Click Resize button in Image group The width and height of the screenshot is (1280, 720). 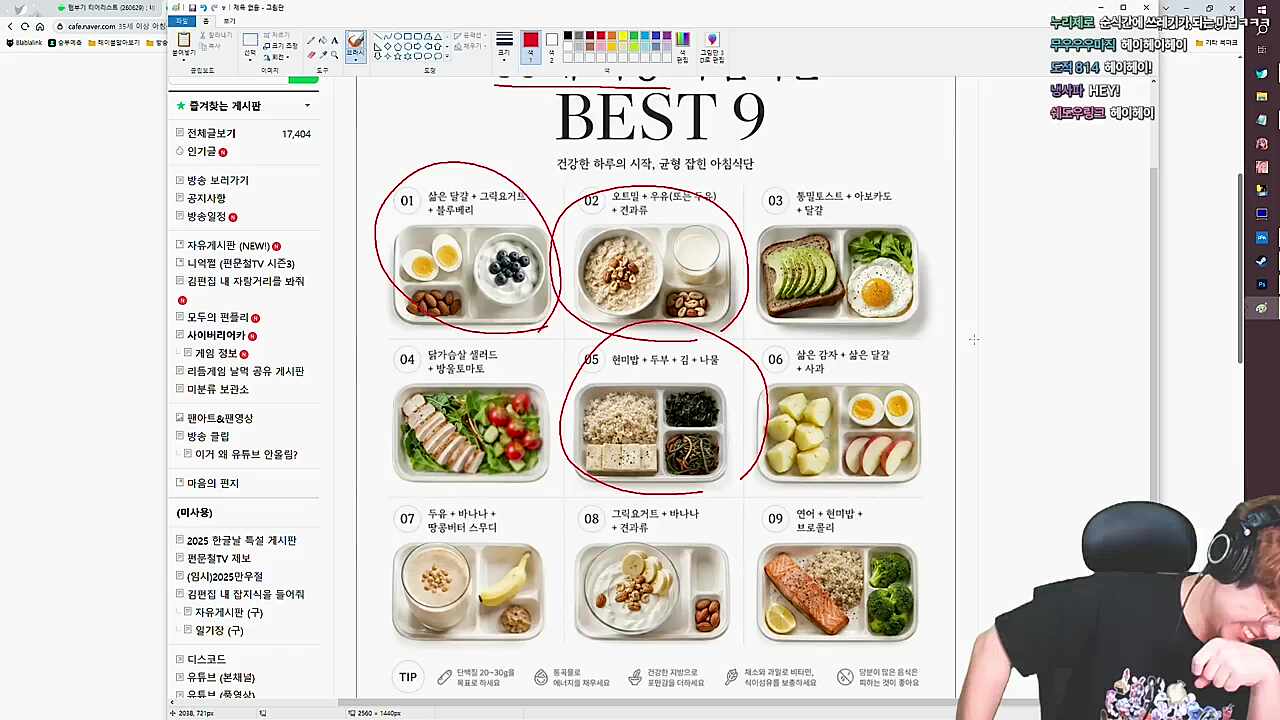[x=279, y=46]
